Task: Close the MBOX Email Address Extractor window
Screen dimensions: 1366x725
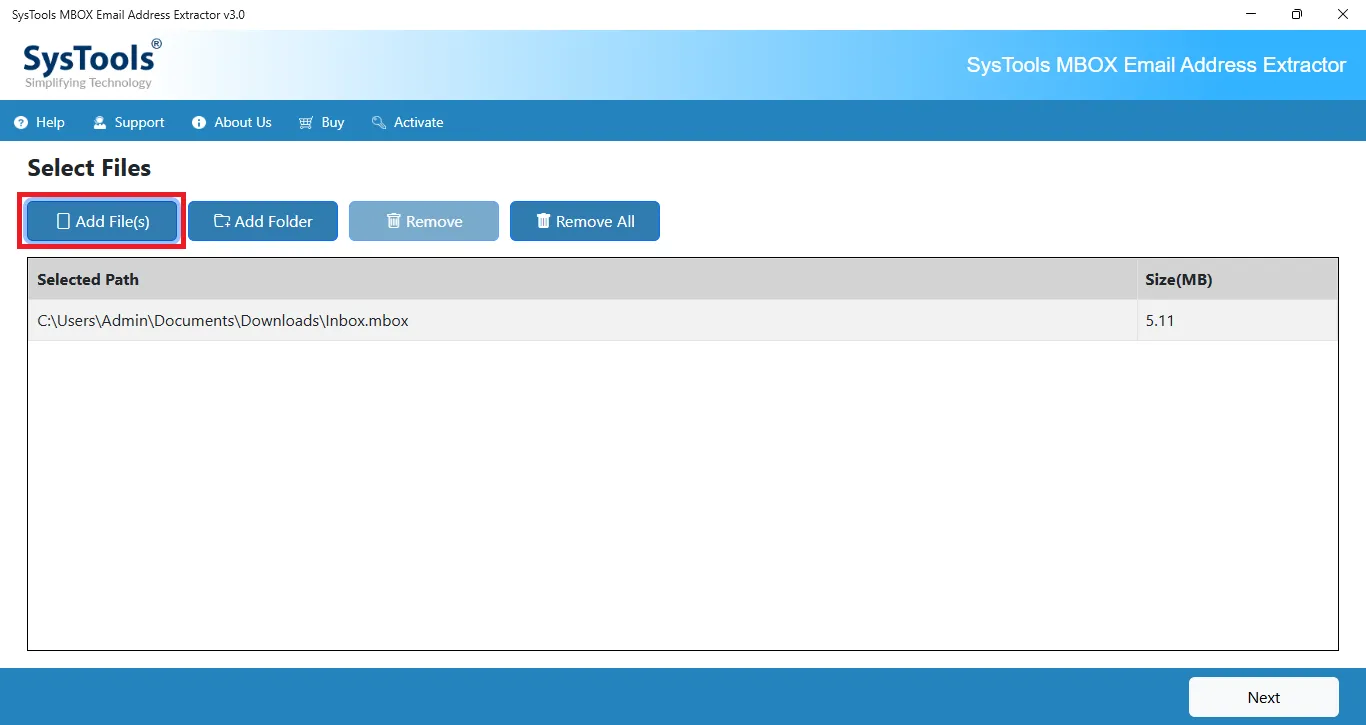Action: pyautogui.click(x=1343, y=14)
